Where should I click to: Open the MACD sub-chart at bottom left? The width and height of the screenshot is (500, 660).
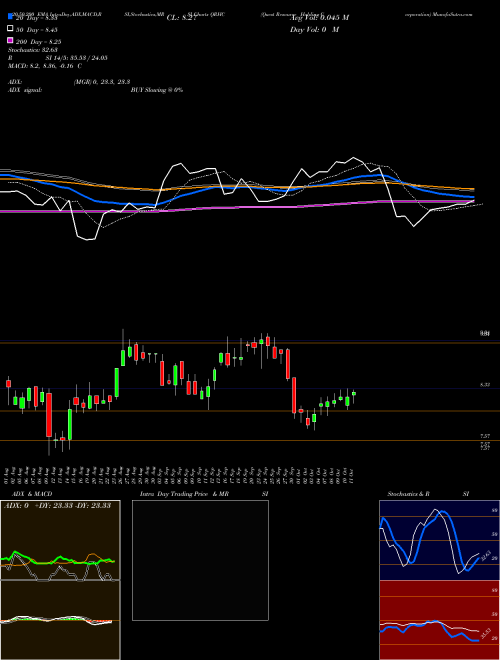60,620
